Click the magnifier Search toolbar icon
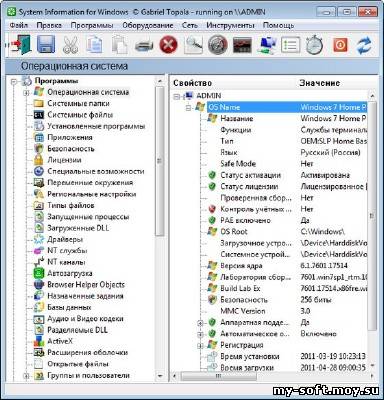Image resolution: width=384 pixels, height=400 pixels. 193,45
